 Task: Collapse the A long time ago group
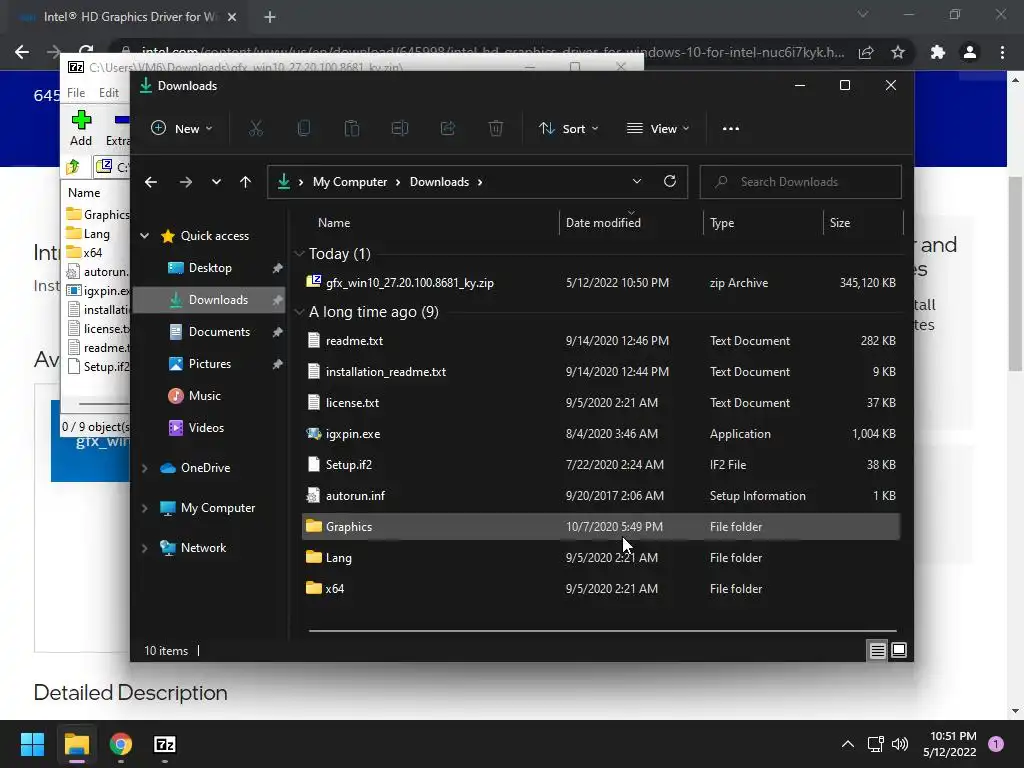tap(299, 312)
